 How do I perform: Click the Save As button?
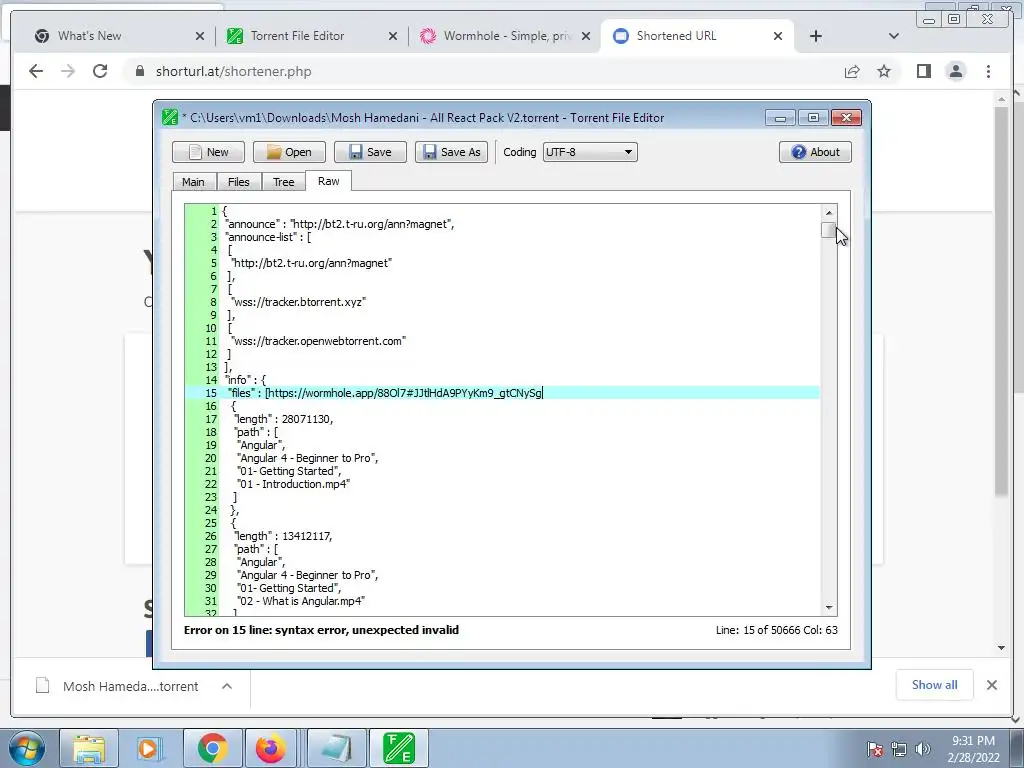coord(451,152)
